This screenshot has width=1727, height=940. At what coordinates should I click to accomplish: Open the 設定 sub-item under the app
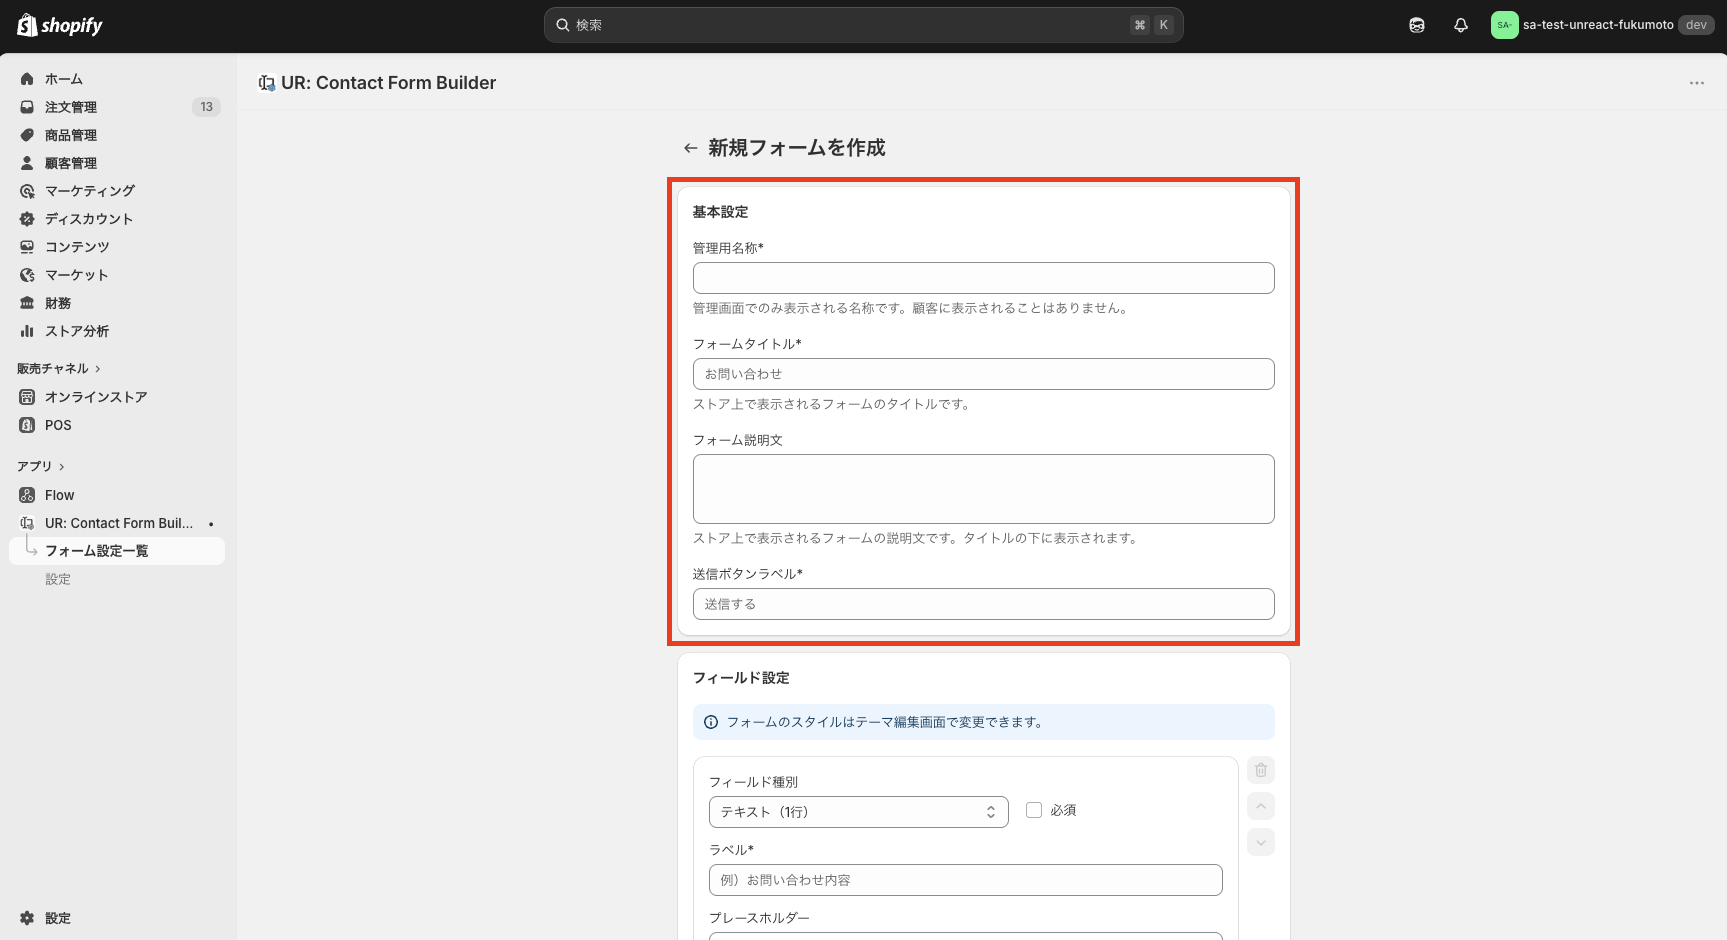[x=58, y=579]
